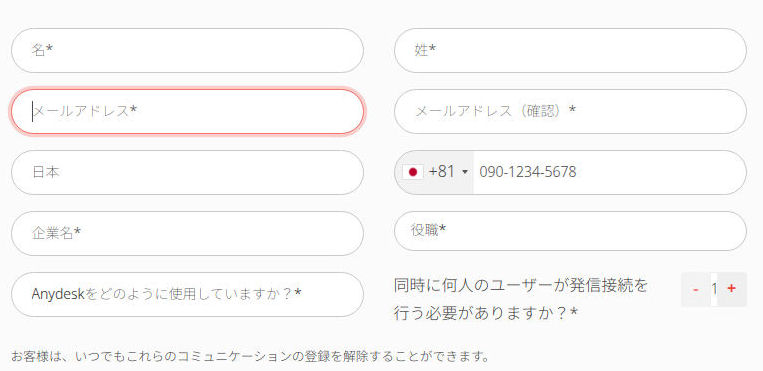Viewport: 763px width, 371px height.
Task: Focus the 役職 job title field
Action: coord(570,231)
